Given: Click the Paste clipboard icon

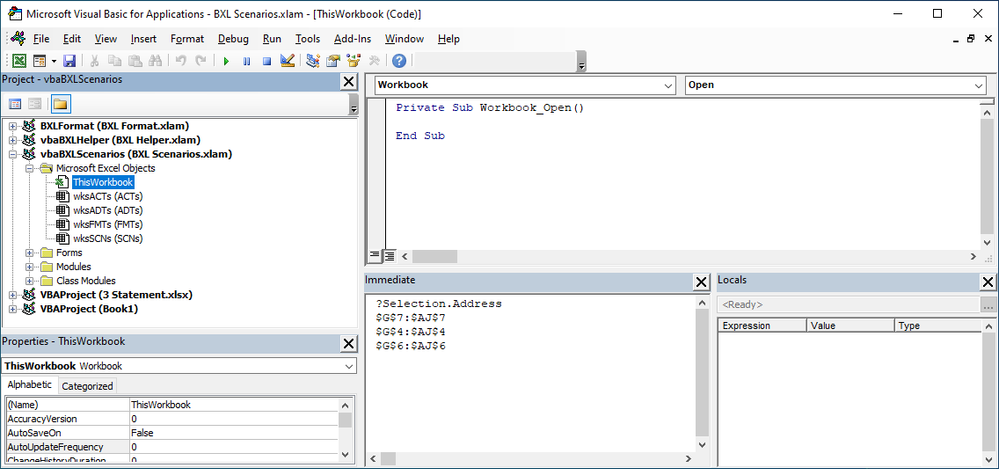Looking at the screenshot, I should 134,61.
